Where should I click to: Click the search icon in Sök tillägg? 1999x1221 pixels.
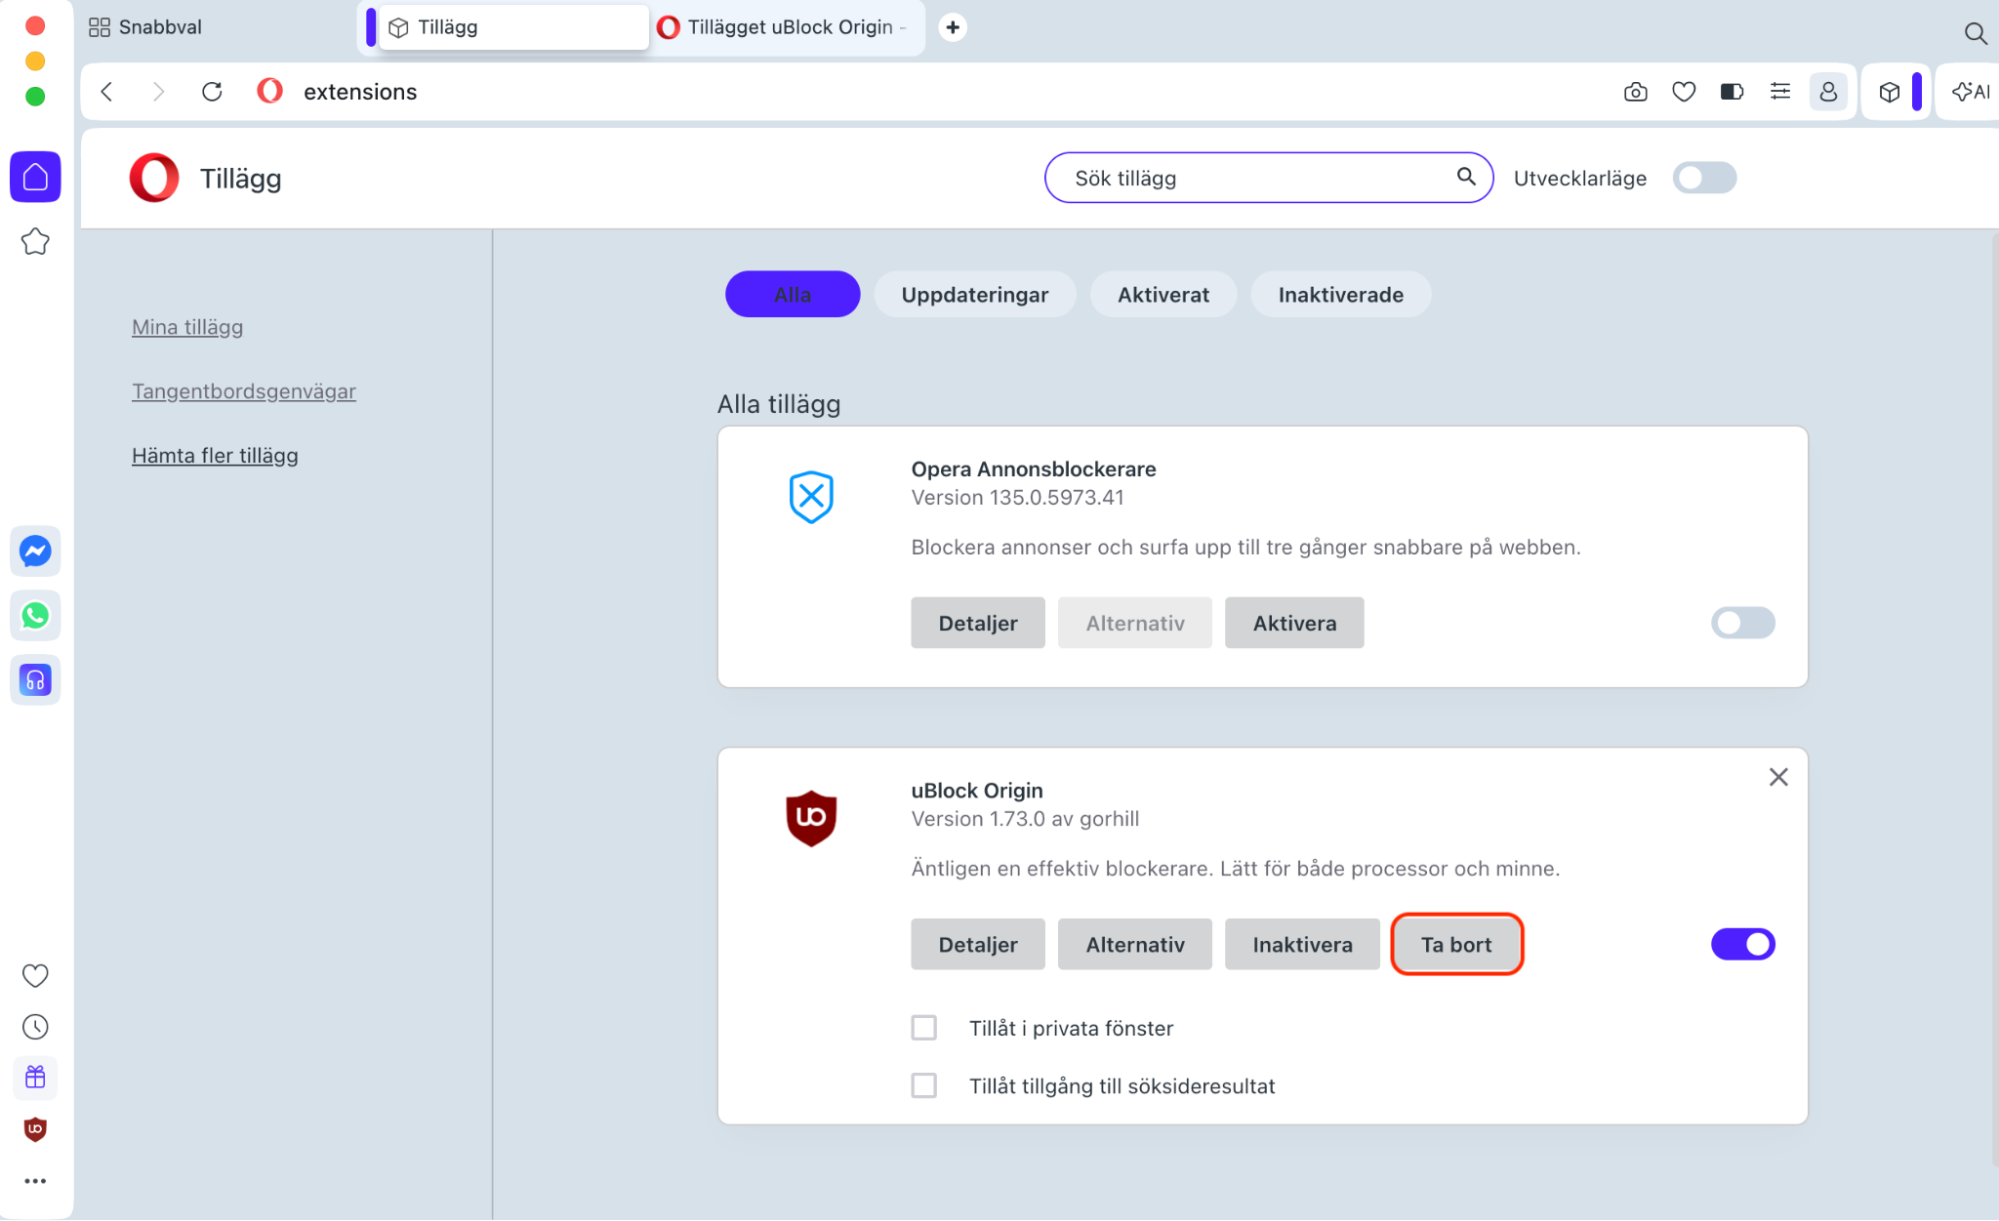[x=1466, y=177]
